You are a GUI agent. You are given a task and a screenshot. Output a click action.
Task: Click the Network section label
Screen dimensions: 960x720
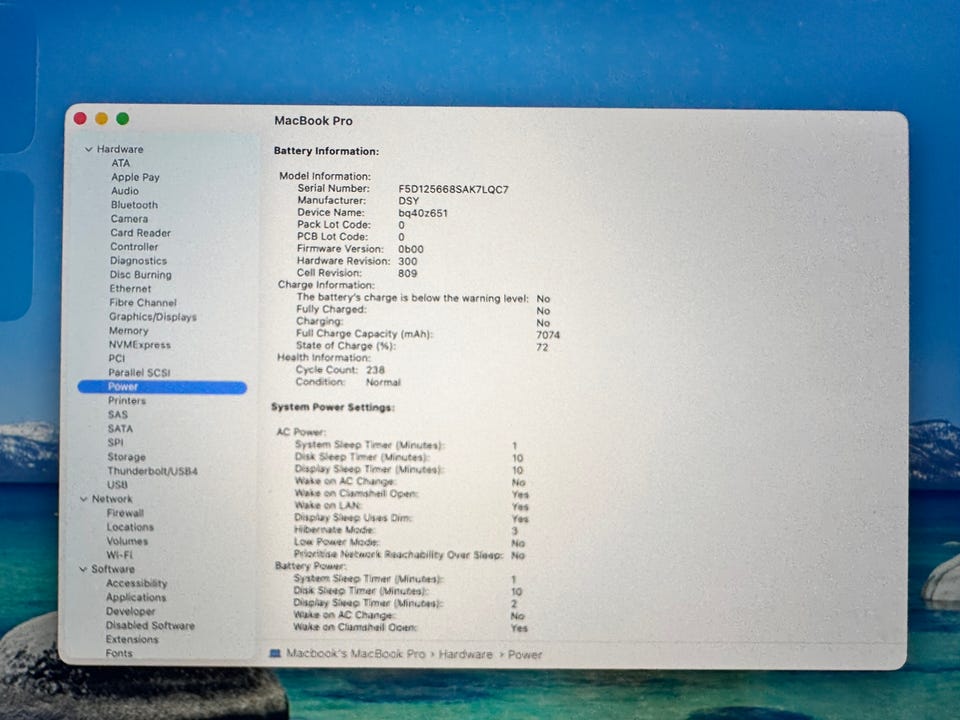112,499
